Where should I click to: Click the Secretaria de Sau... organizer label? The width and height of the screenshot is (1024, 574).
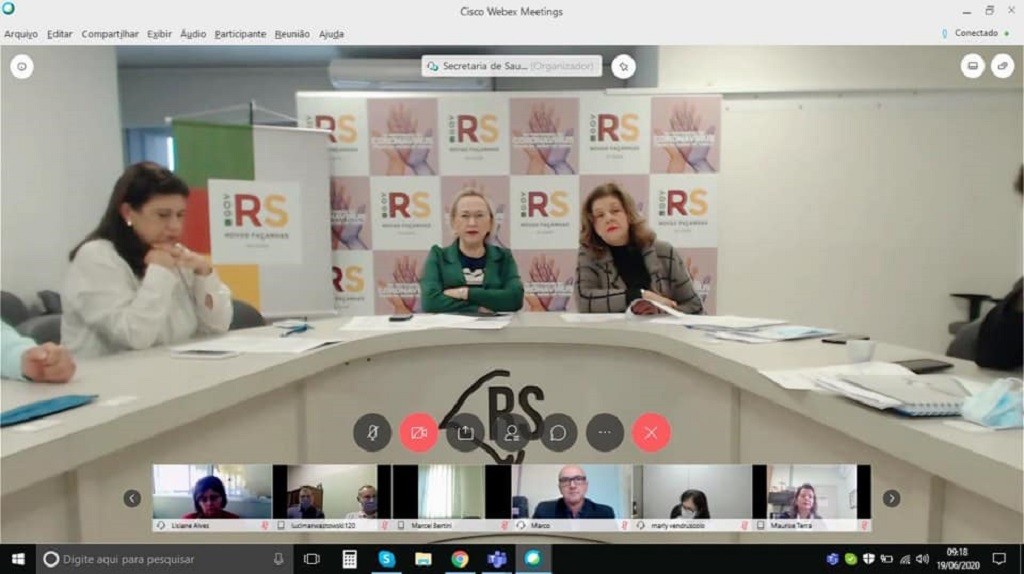coord(512,66)
